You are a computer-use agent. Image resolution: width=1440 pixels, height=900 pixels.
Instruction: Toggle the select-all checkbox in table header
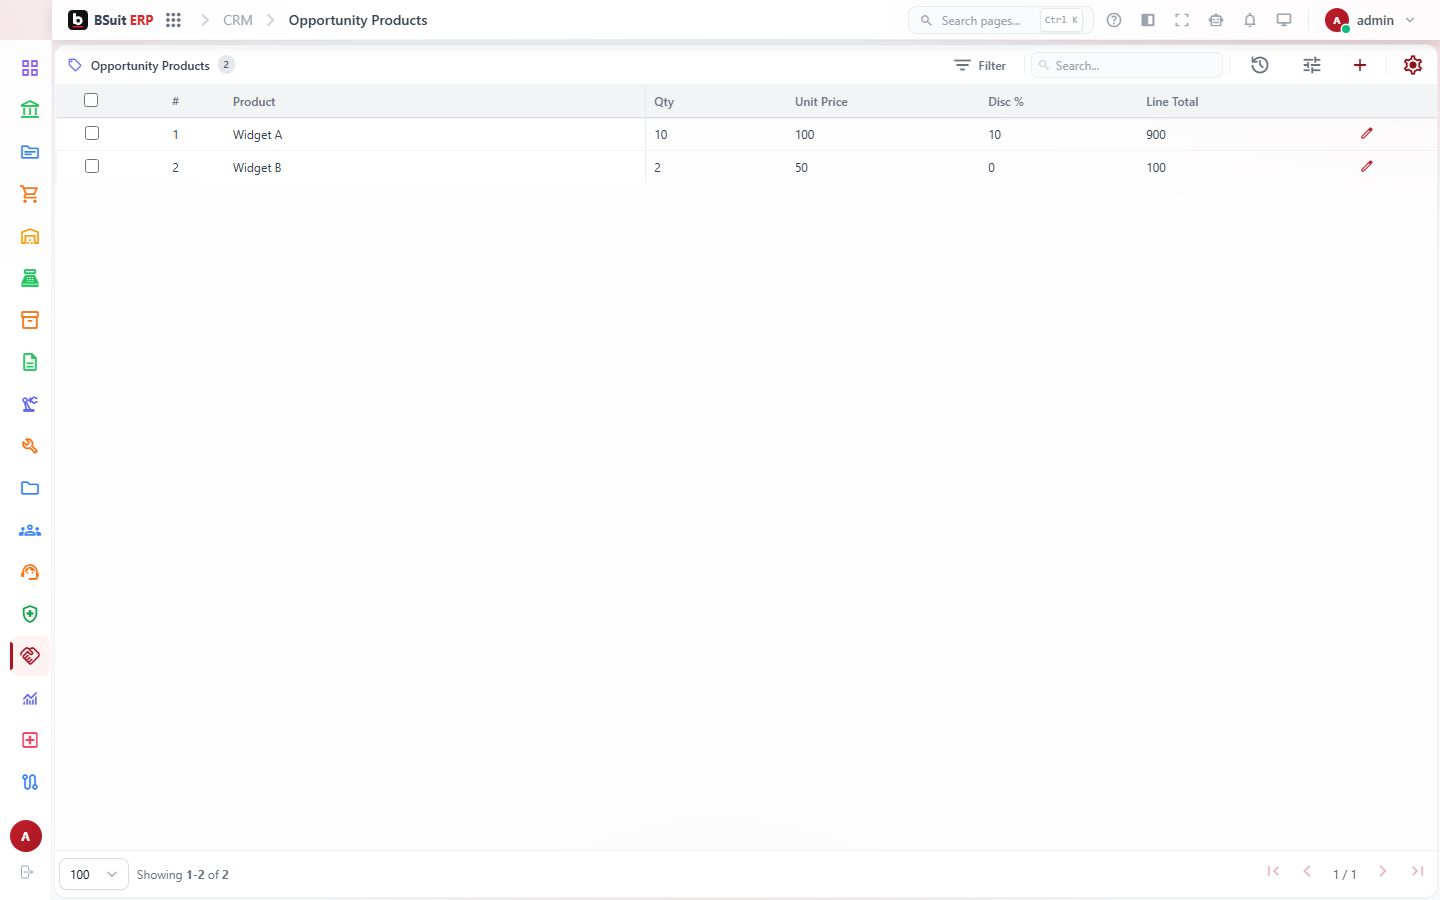[x=91, y=100]
